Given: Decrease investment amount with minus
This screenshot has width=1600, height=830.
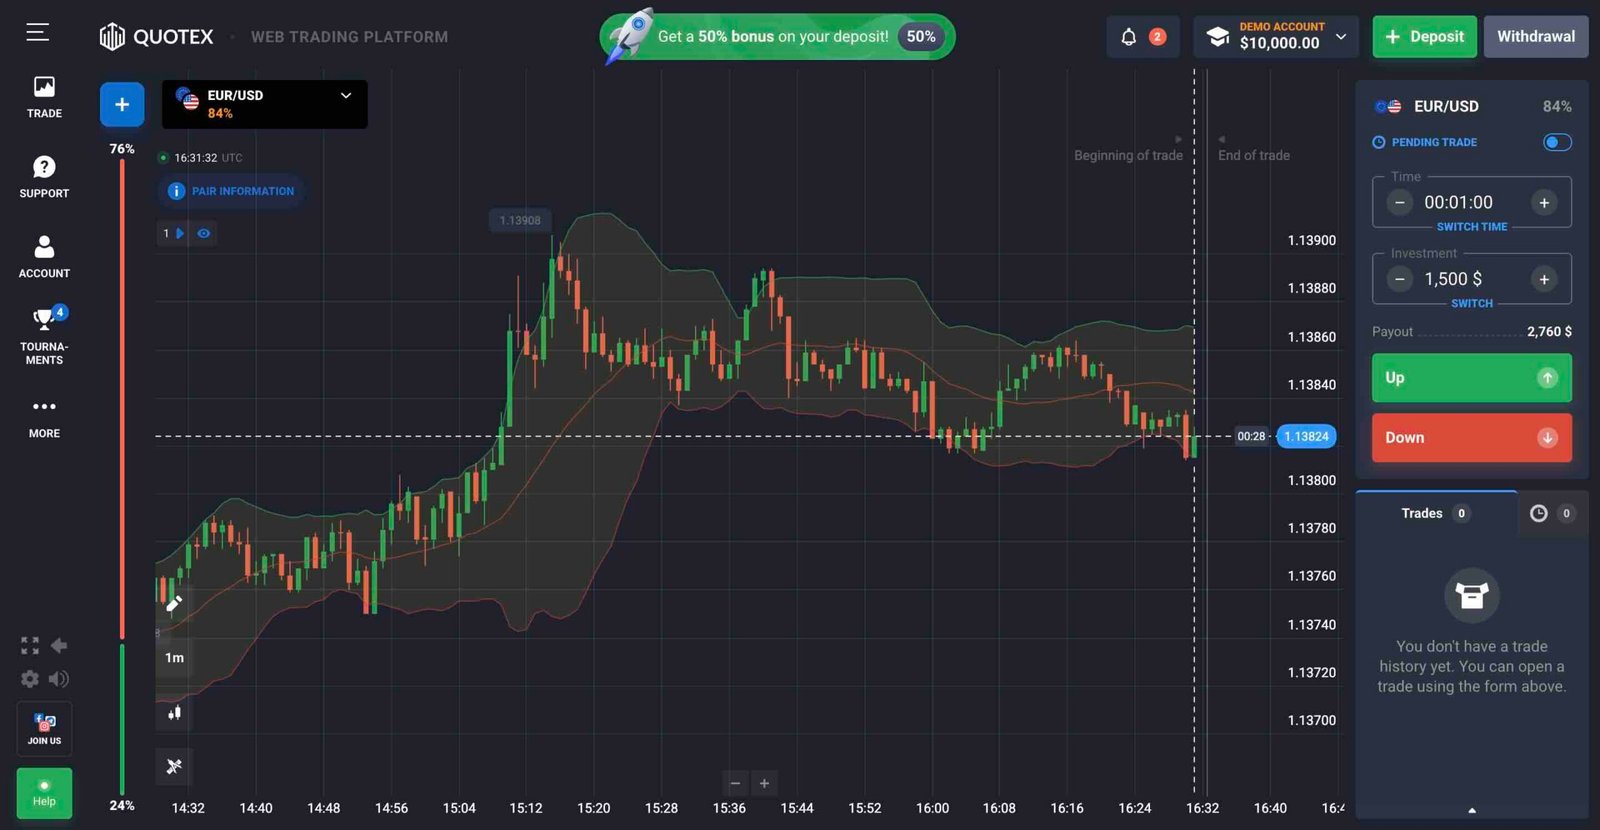Looking at the screenshot, I should pos(1400,280).
